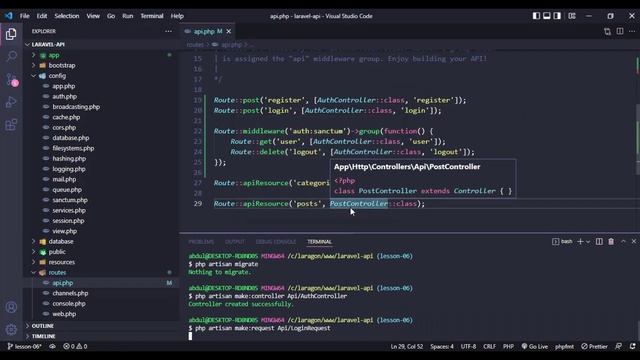Open editor more actions ellipsis
Viewport: 640px width, 360px height.
coord(632,31)
